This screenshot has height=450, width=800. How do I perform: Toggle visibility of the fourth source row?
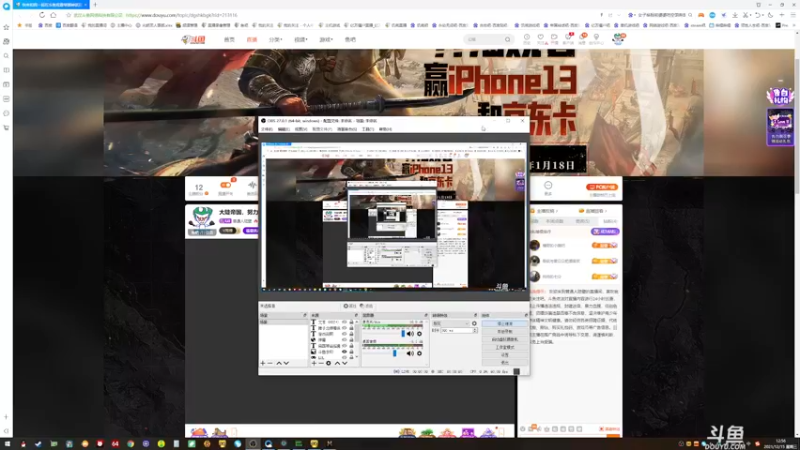pos(344,340)
